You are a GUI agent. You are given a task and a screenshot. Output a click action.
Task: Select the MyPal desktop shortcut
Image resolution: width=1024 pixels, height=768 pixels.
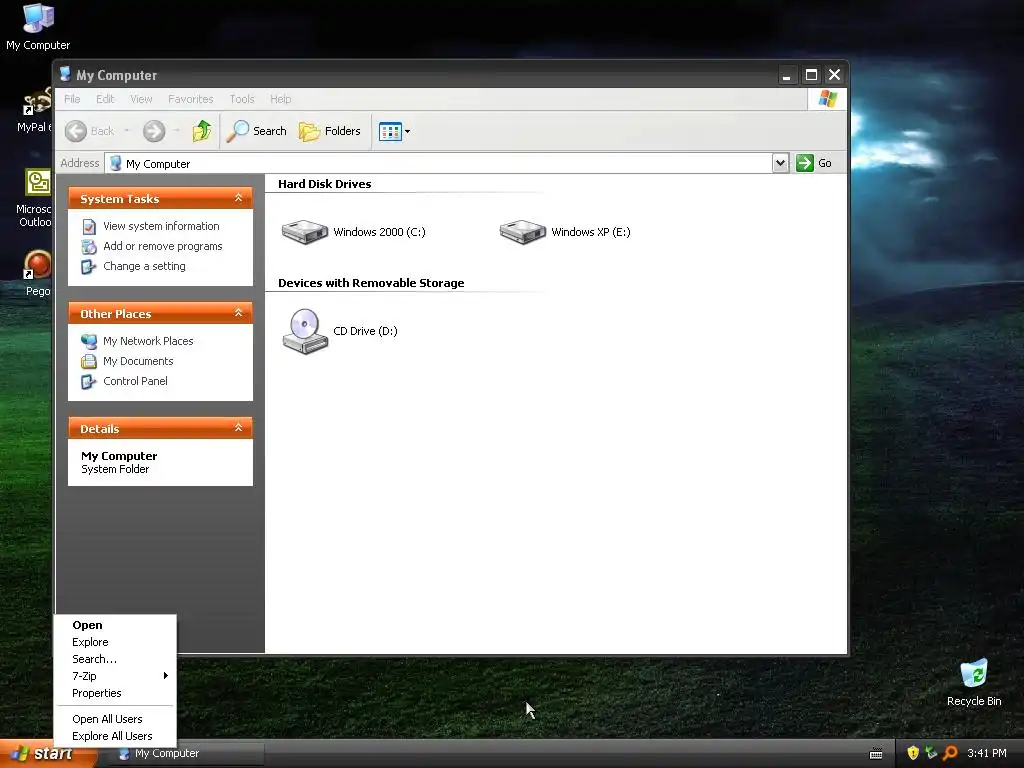click(x=35, y=110)
